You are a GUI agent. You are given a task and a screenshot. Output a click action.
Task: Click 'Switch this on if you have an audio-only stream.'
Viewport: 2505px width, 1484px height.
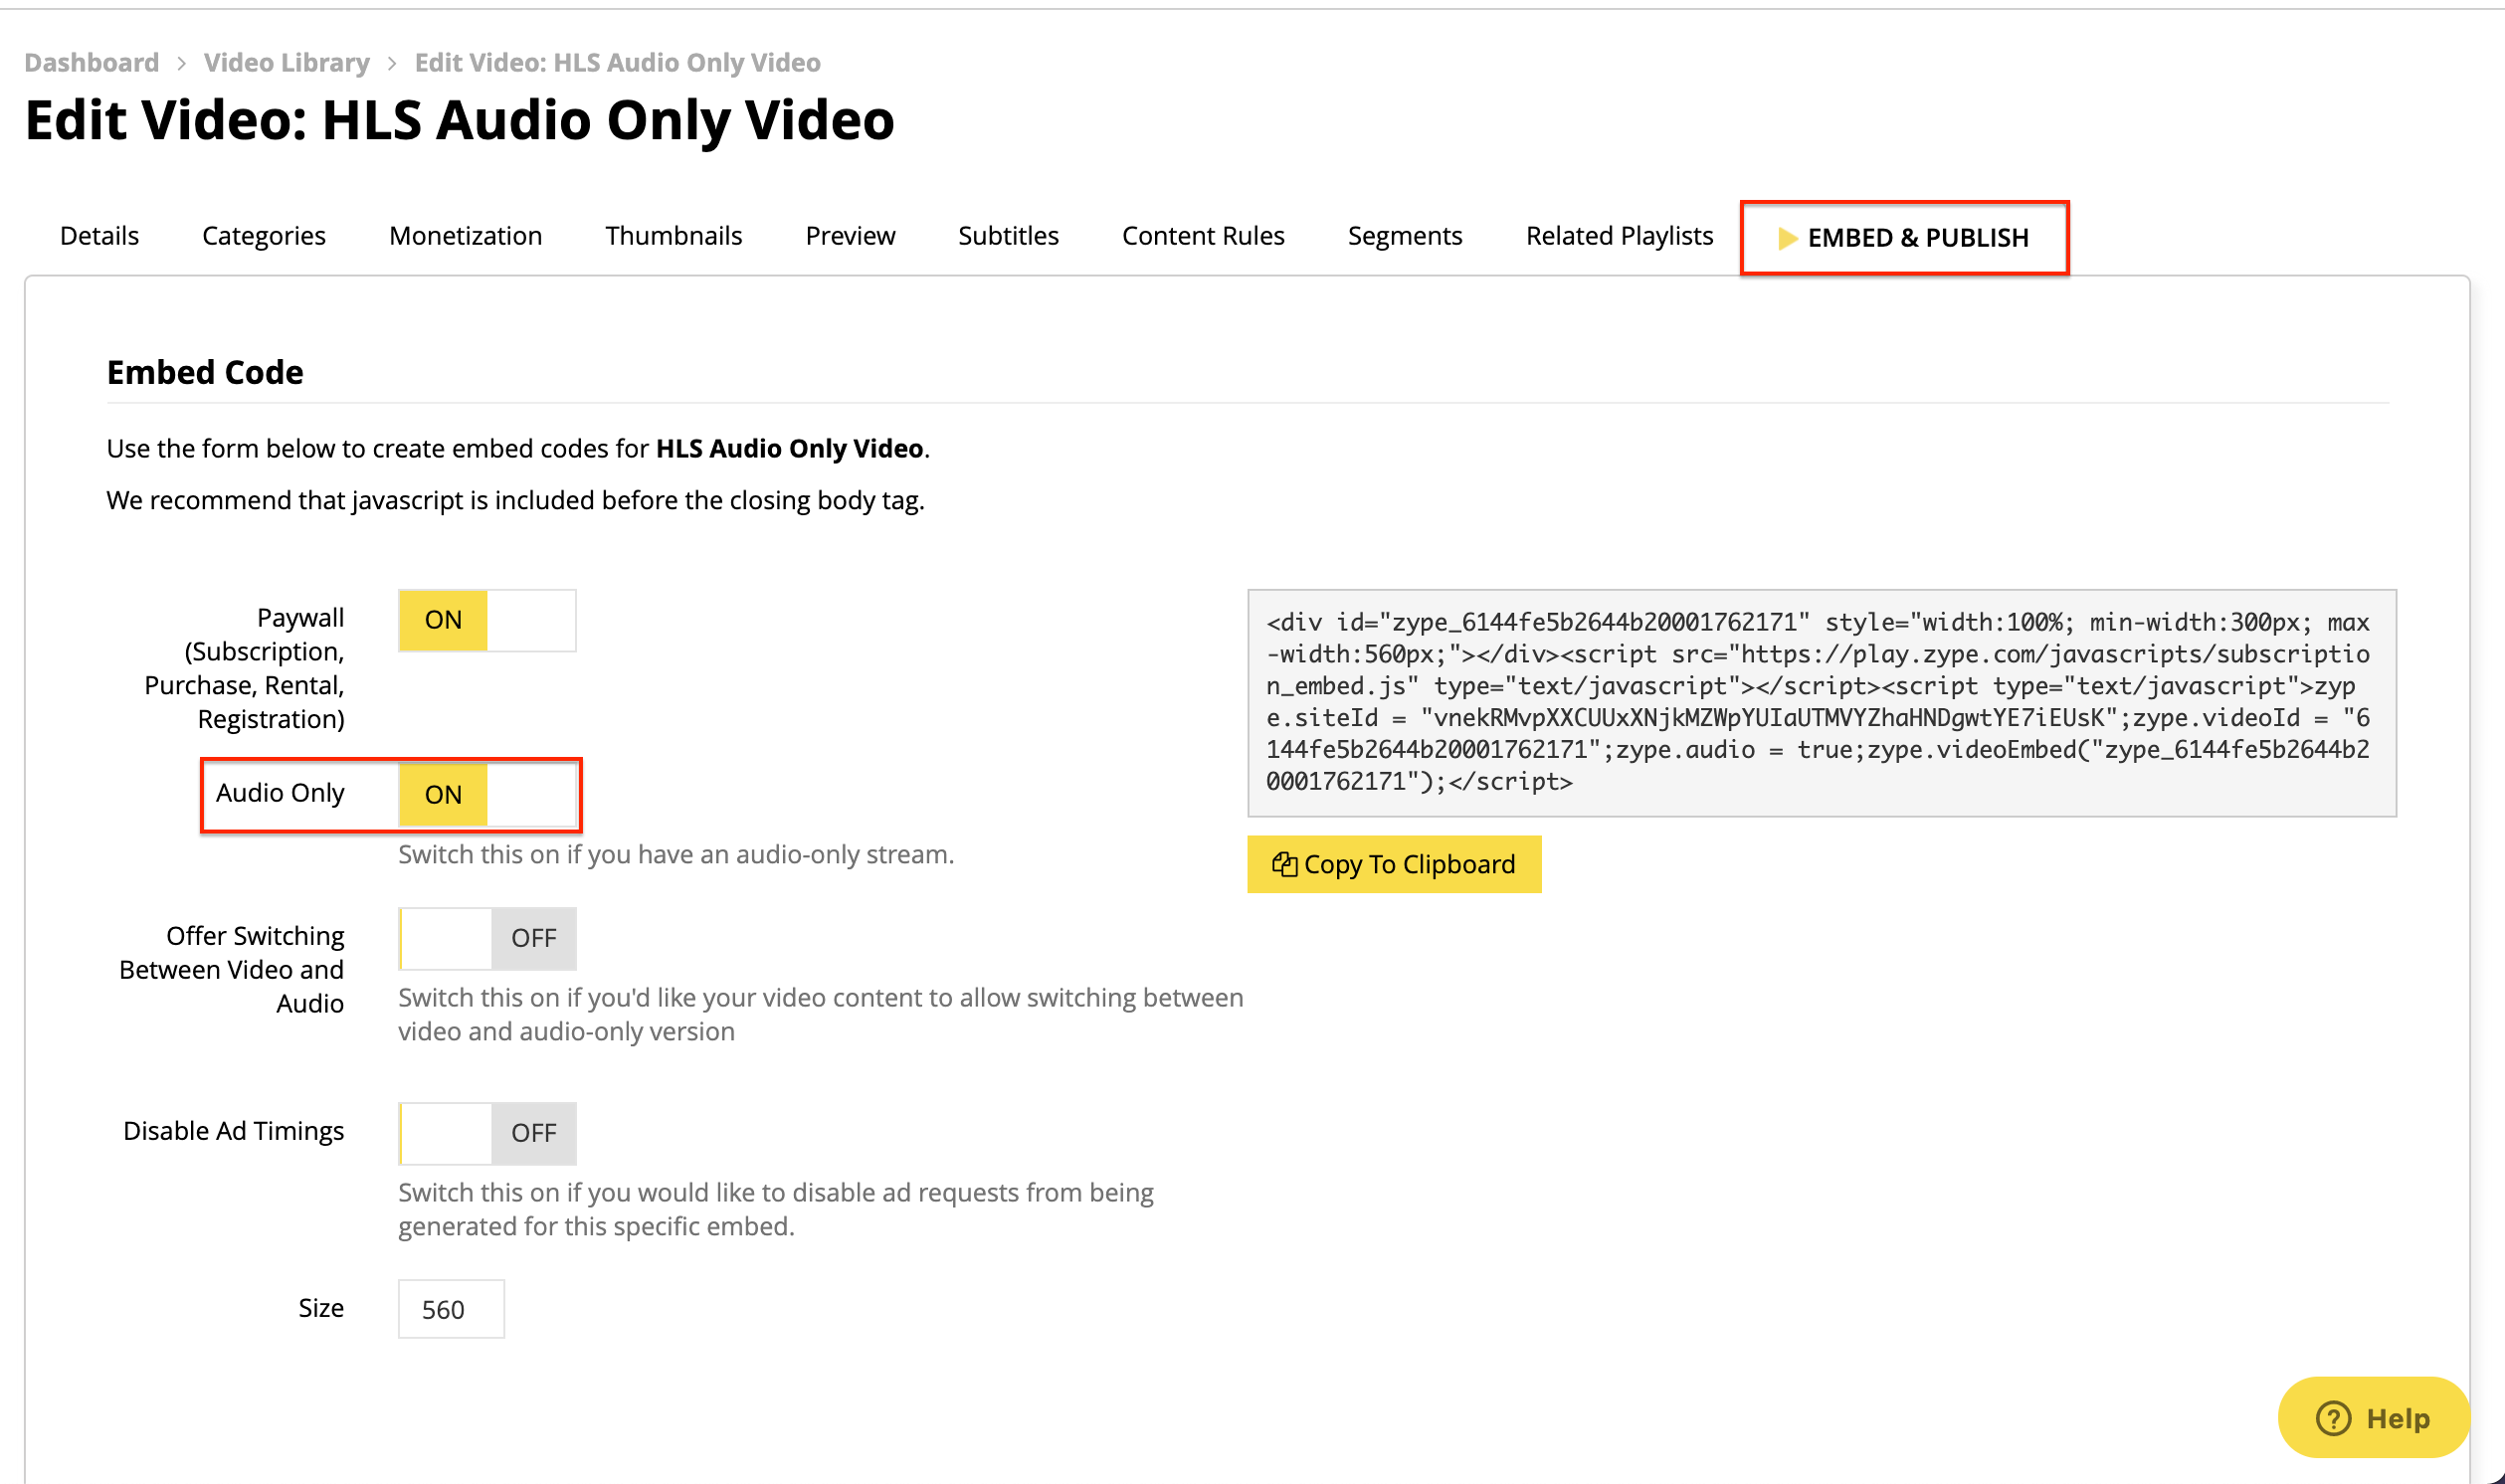(x=676, y=855)
